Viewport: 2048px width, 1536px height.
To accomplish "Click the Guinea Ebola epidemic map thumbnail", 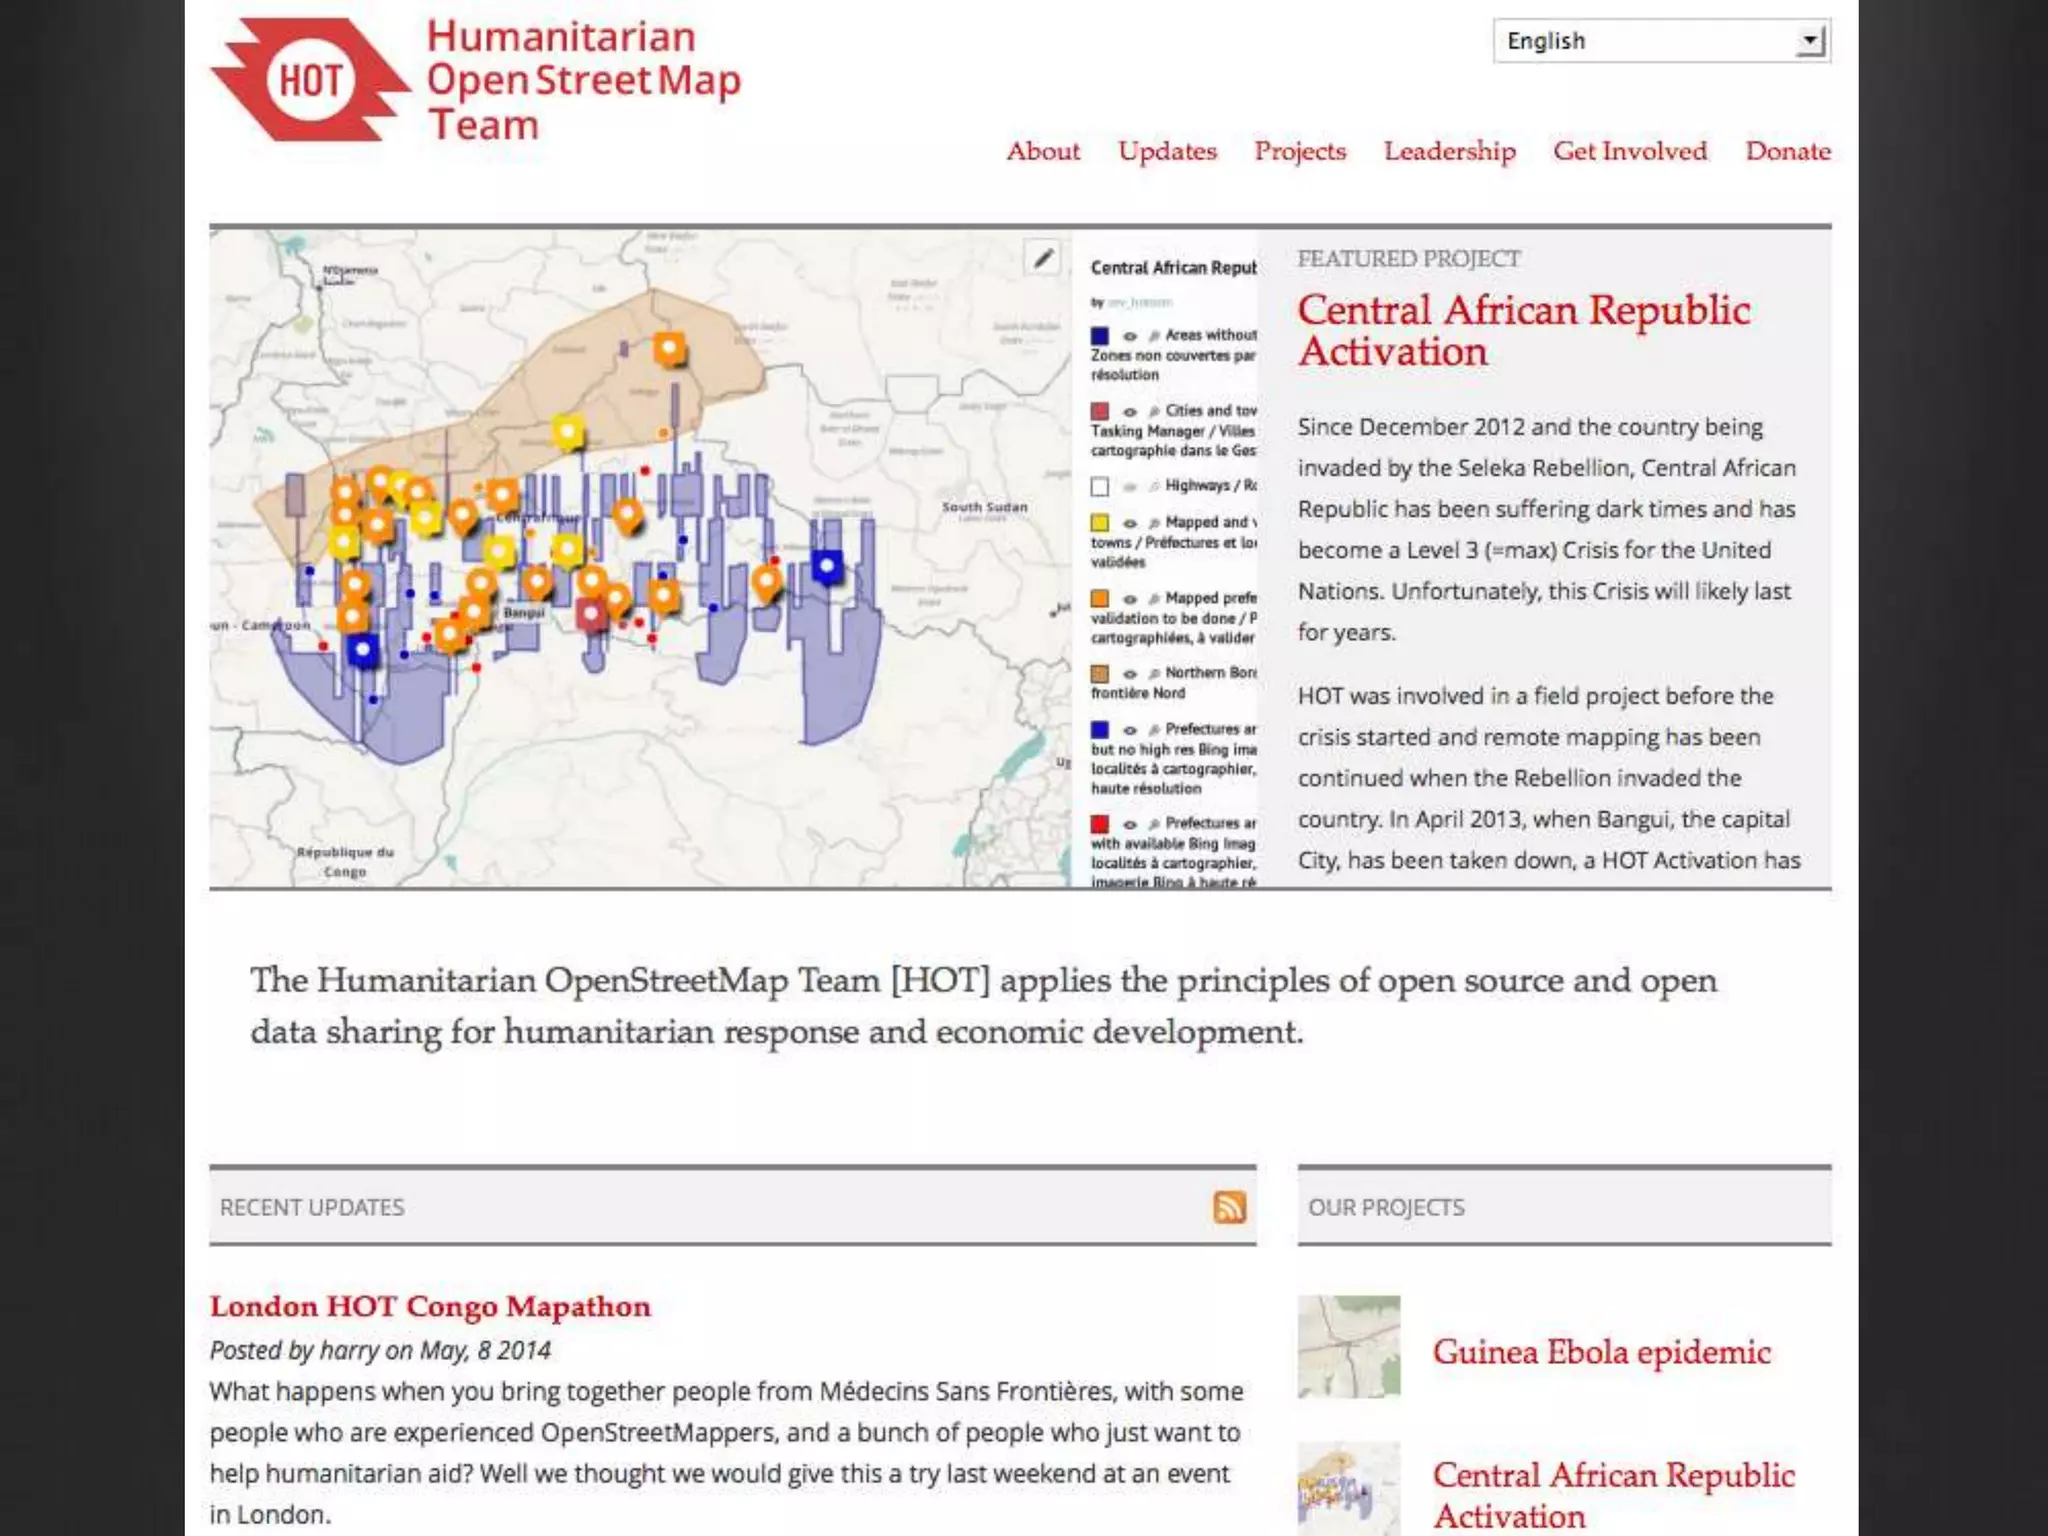I will point(1349,1346).
